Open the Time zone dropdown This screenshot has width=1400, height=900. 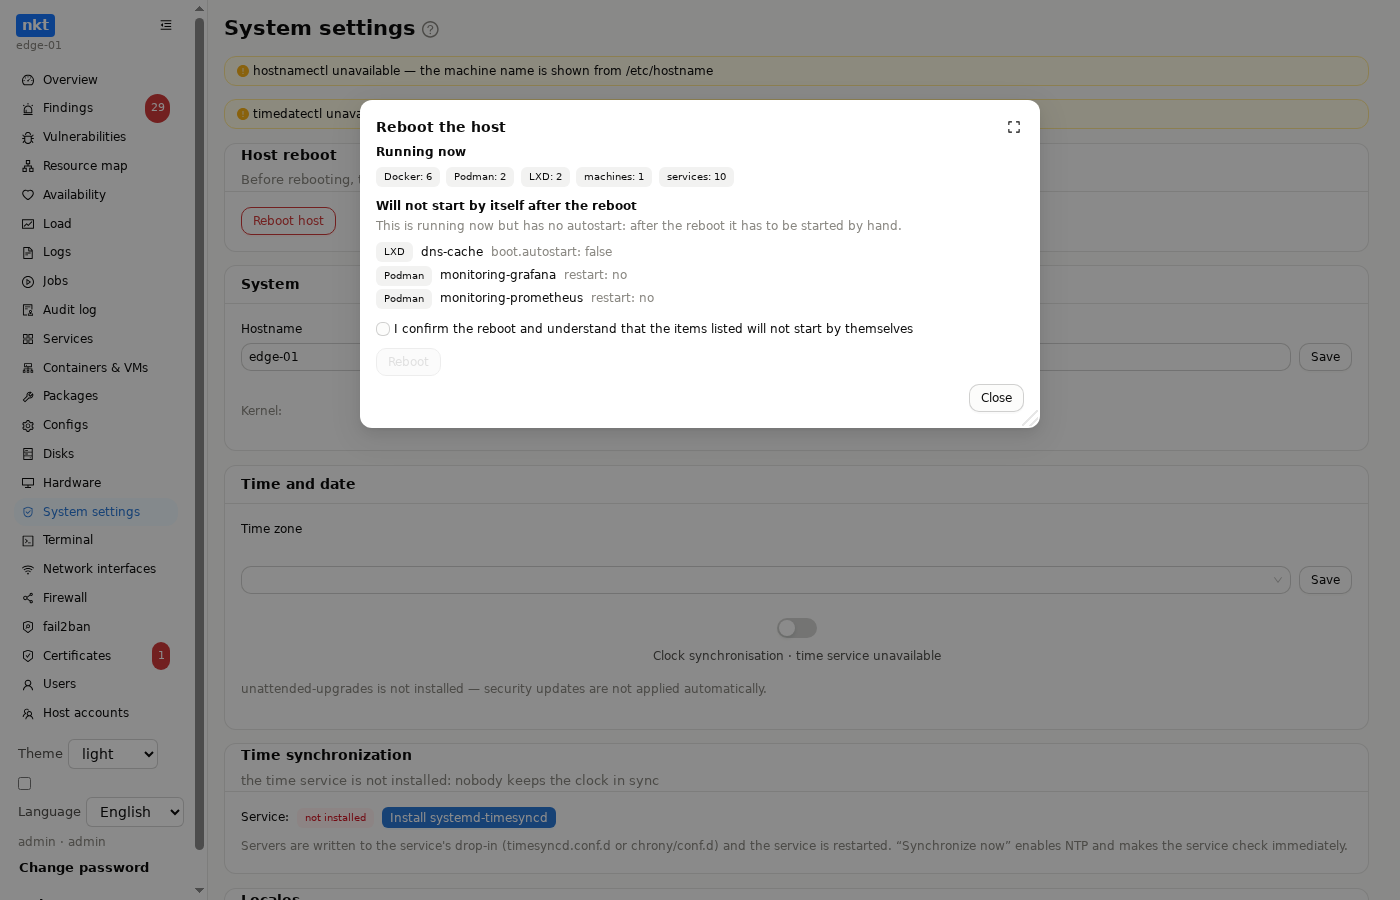click(766, 580)
